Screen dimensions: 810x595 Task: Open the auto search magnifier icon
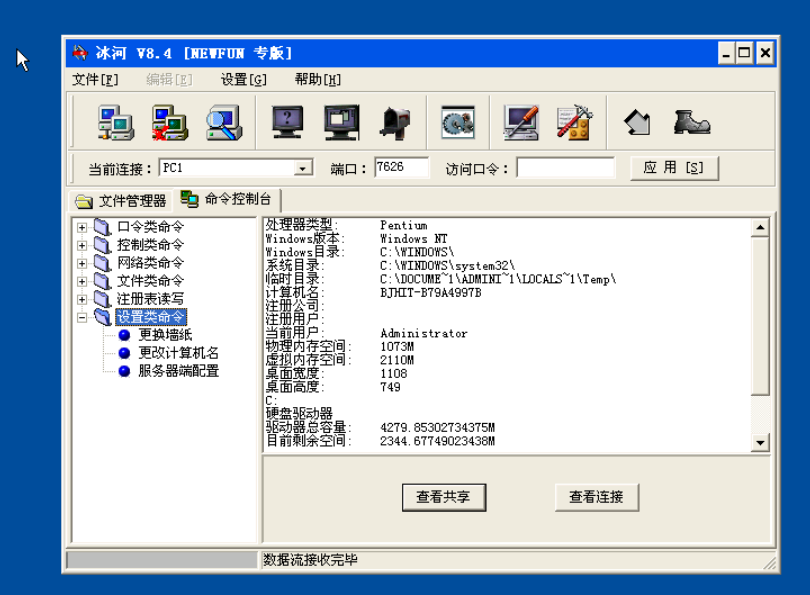click(223, 123)
